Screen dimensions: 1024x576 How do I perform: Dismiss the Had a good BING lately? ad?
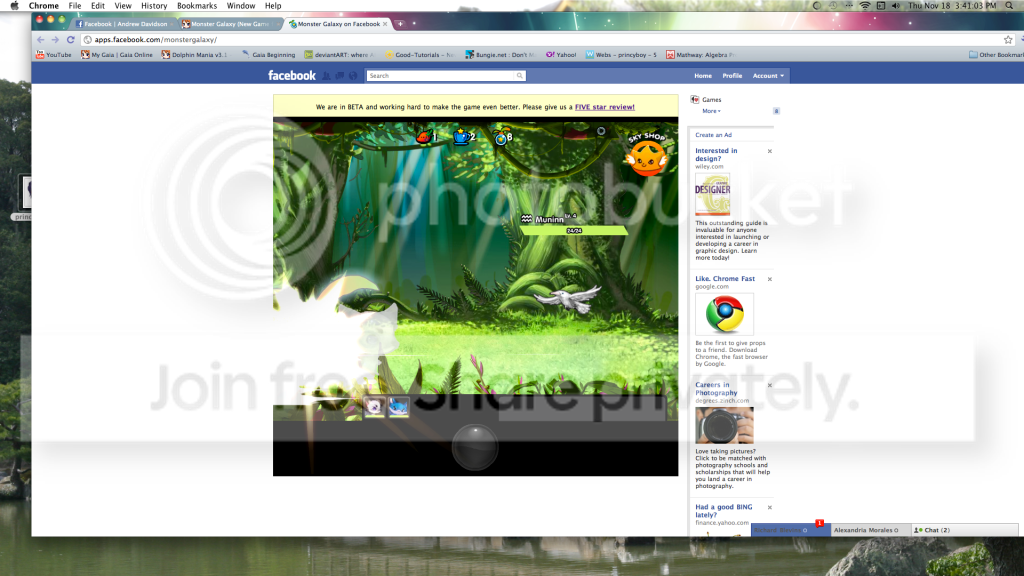click(x=769, y=507)
